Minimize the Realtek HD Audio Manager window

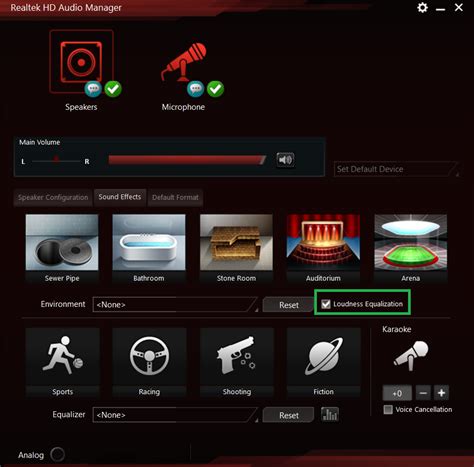click(440, 8)
